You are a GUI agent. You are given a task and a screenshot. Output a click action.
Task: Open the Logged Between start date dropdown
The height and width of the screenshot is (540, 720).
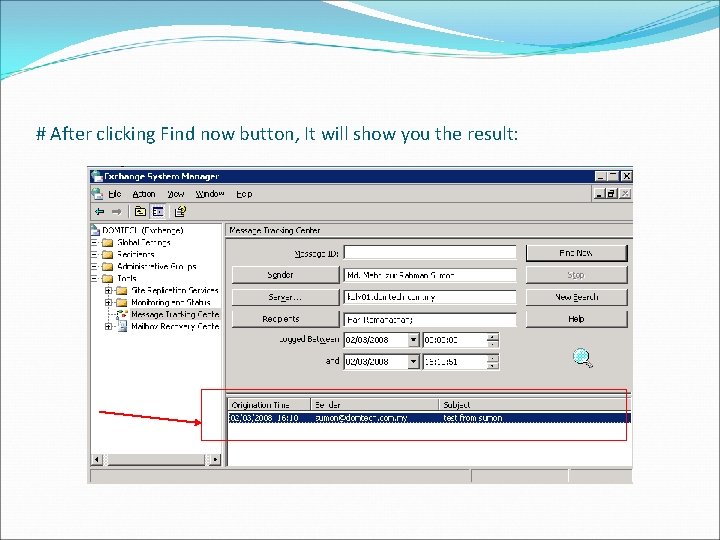[413, 340]
